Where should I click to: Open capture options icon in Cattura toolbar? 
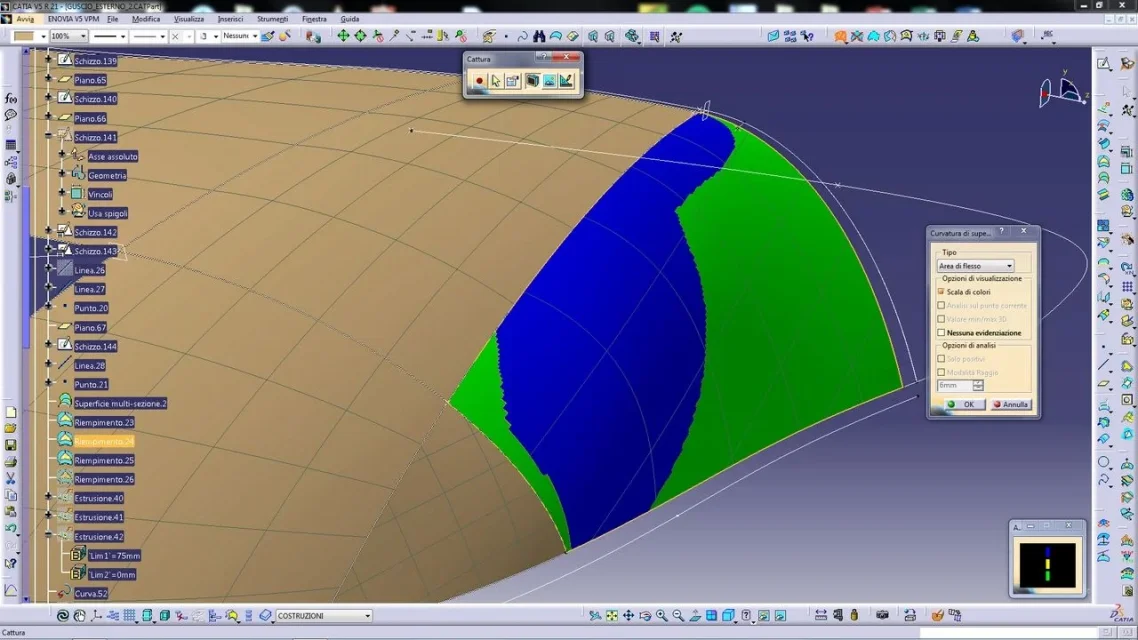tap(513, 81)
